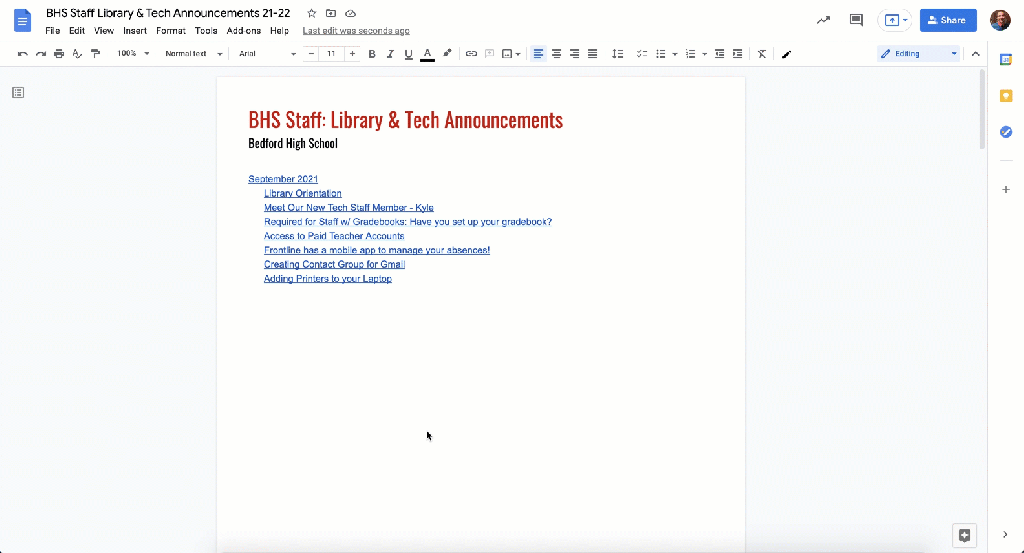Open Google Keep in side panel
Viewport: 1024px width, 553px height.
pos(1006,96)
